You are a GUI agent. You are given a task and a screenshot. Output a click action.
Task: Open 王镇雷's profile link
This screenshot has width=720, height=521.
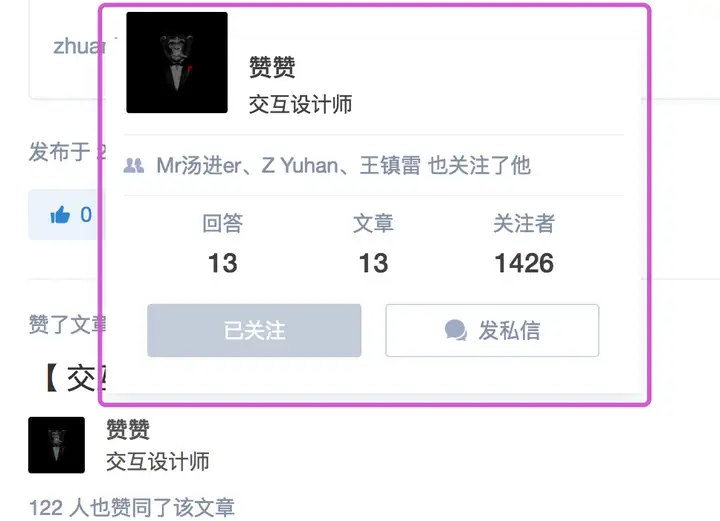390,165
